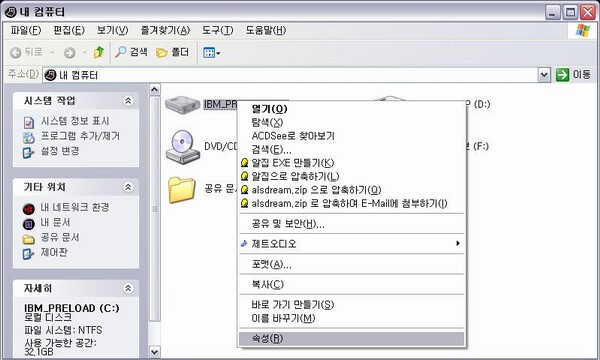Click the 공유 문서 link in sidebar
Viewport: 600px width, 360px height.
(60, 237)
